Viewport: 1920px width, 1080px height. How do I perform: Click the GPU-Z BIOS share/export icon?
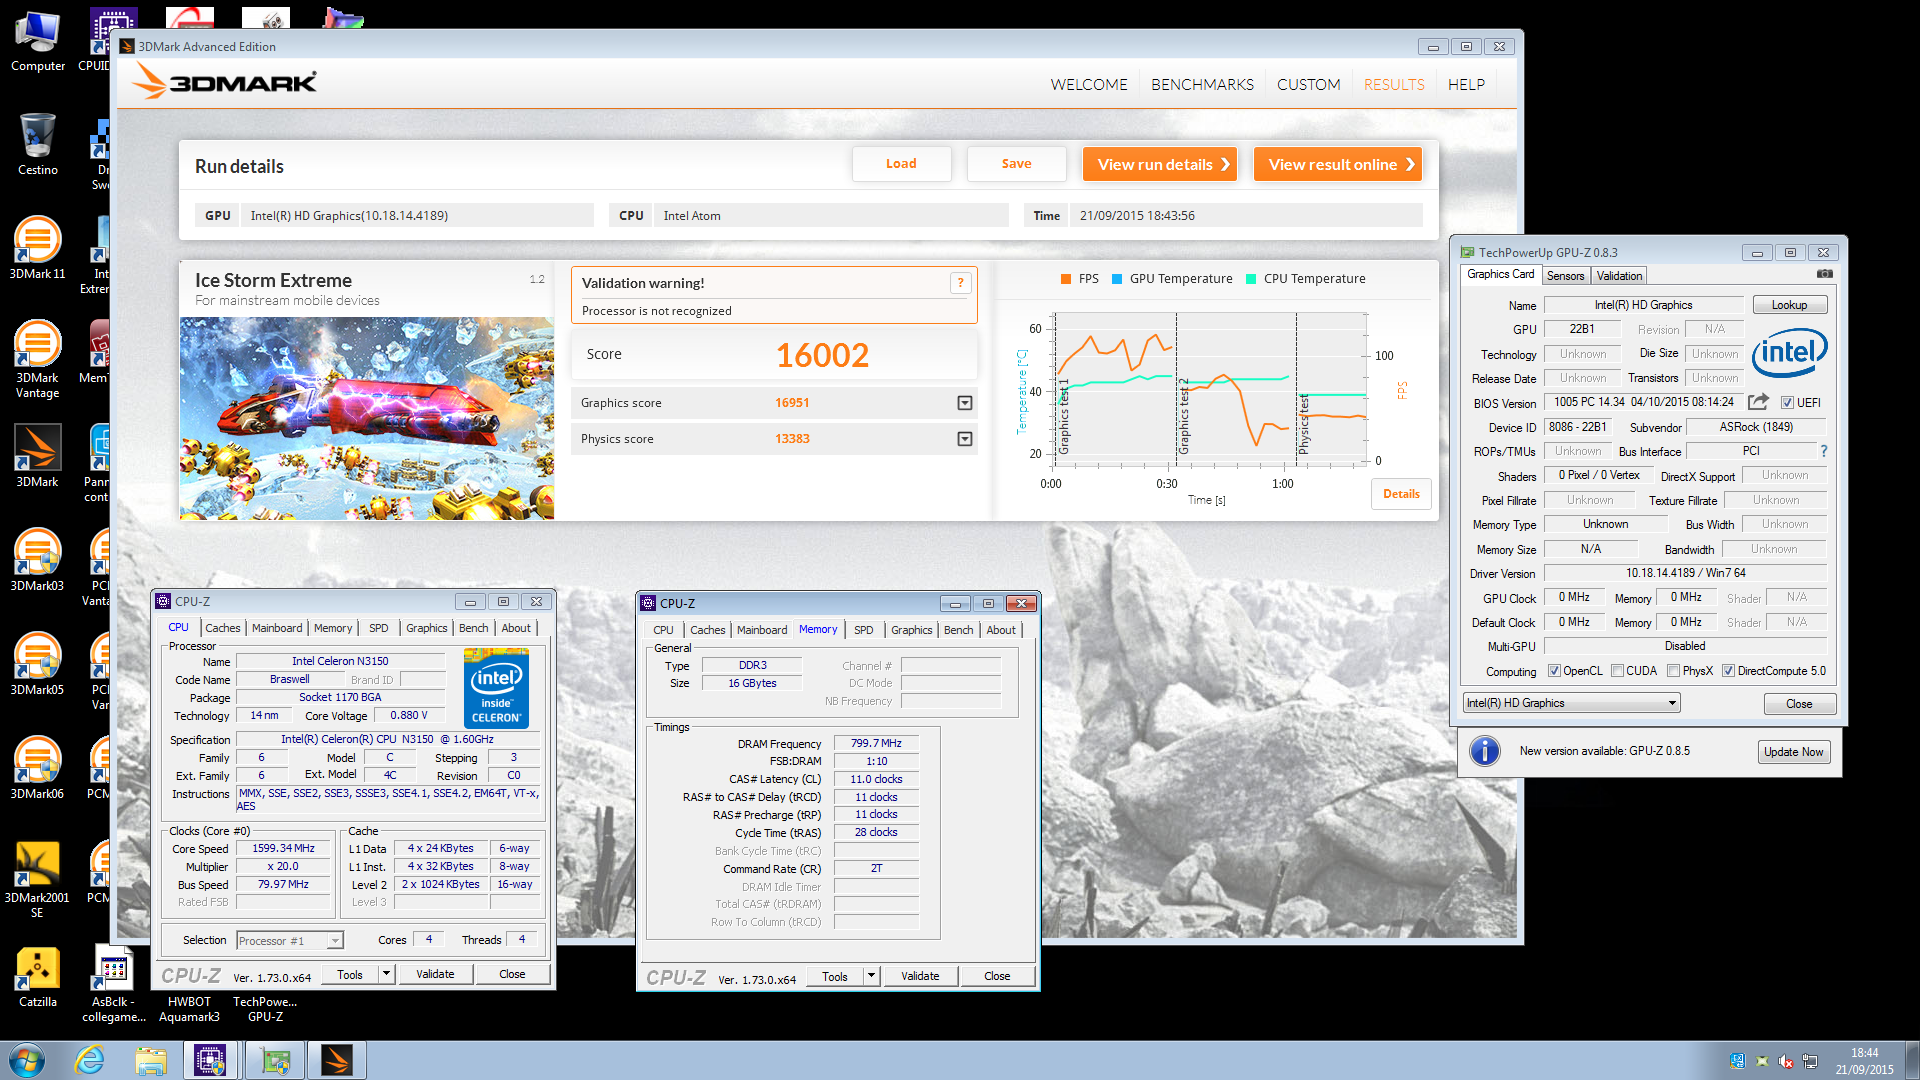pyautogui.click(x=1758, y=402)
